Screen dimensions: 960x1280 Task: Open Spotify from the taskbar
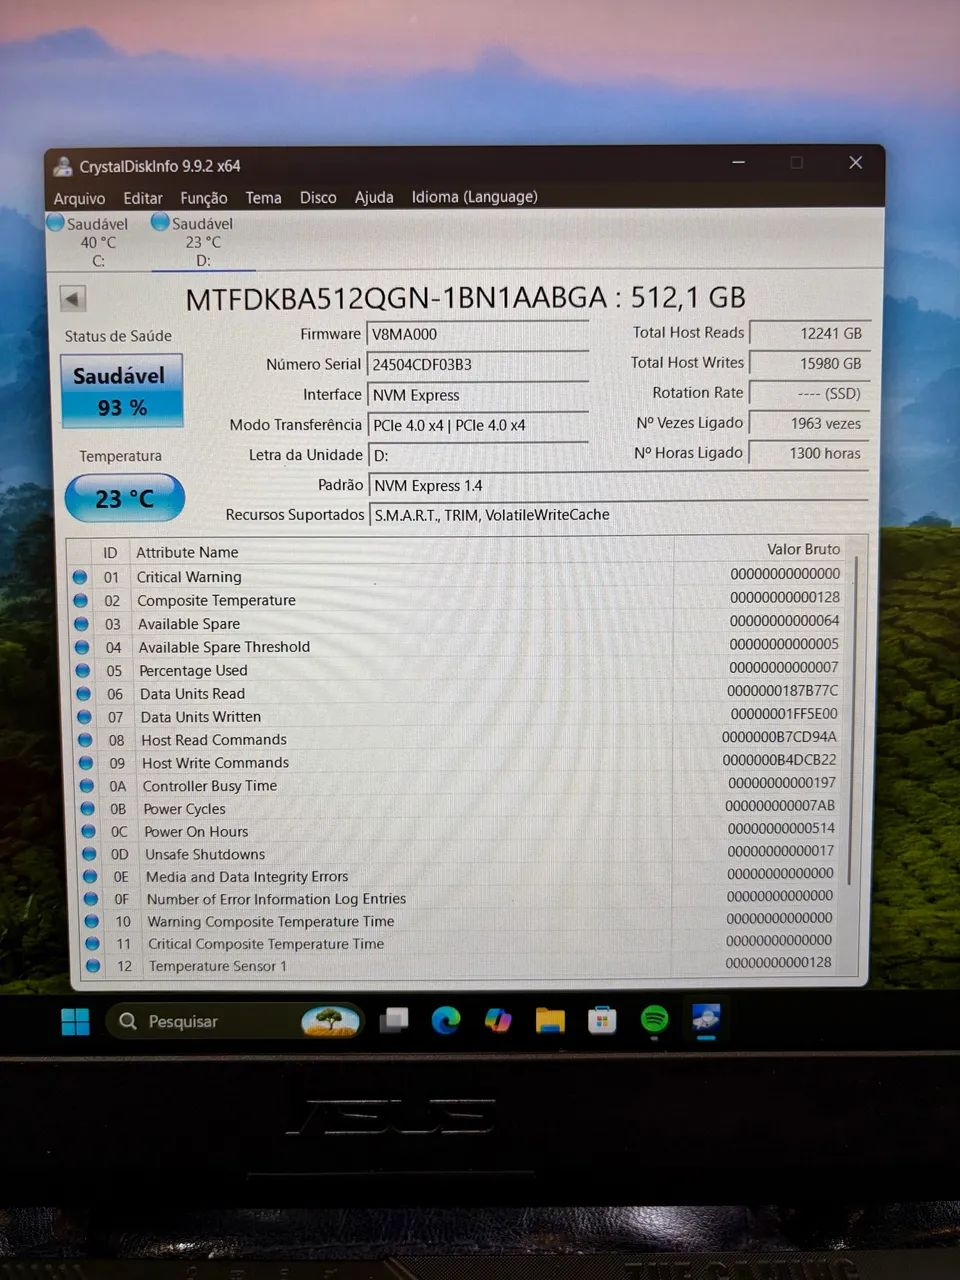click(654, 1020)
